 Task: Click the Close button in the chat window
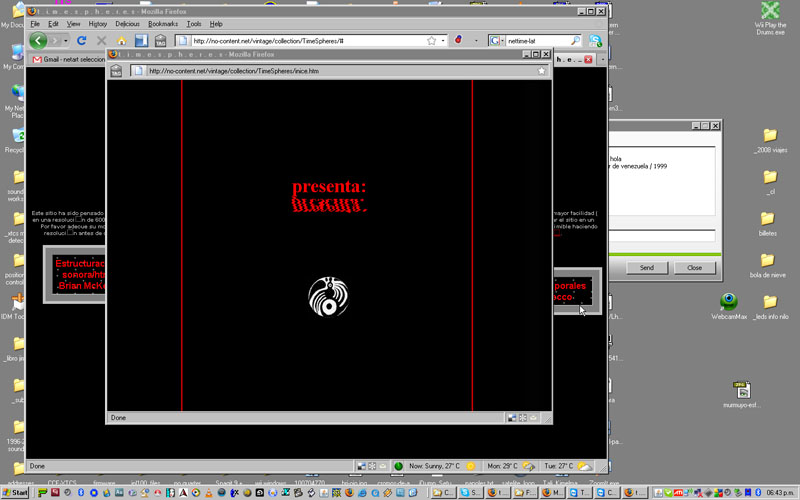click(x=693, y=268)
